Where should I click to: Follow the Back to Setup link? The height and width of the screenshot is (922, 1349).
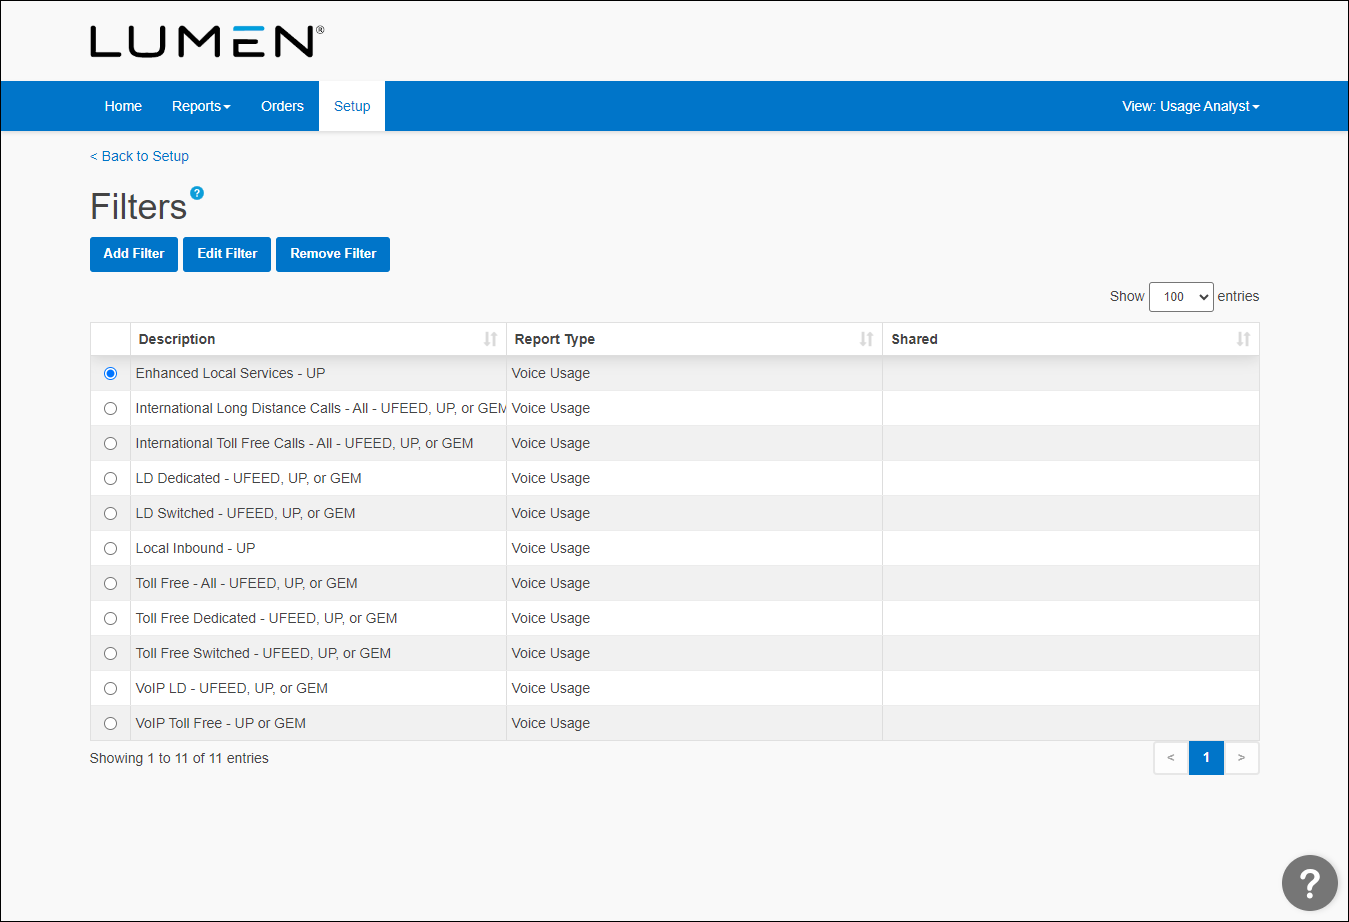pos(139,156)
